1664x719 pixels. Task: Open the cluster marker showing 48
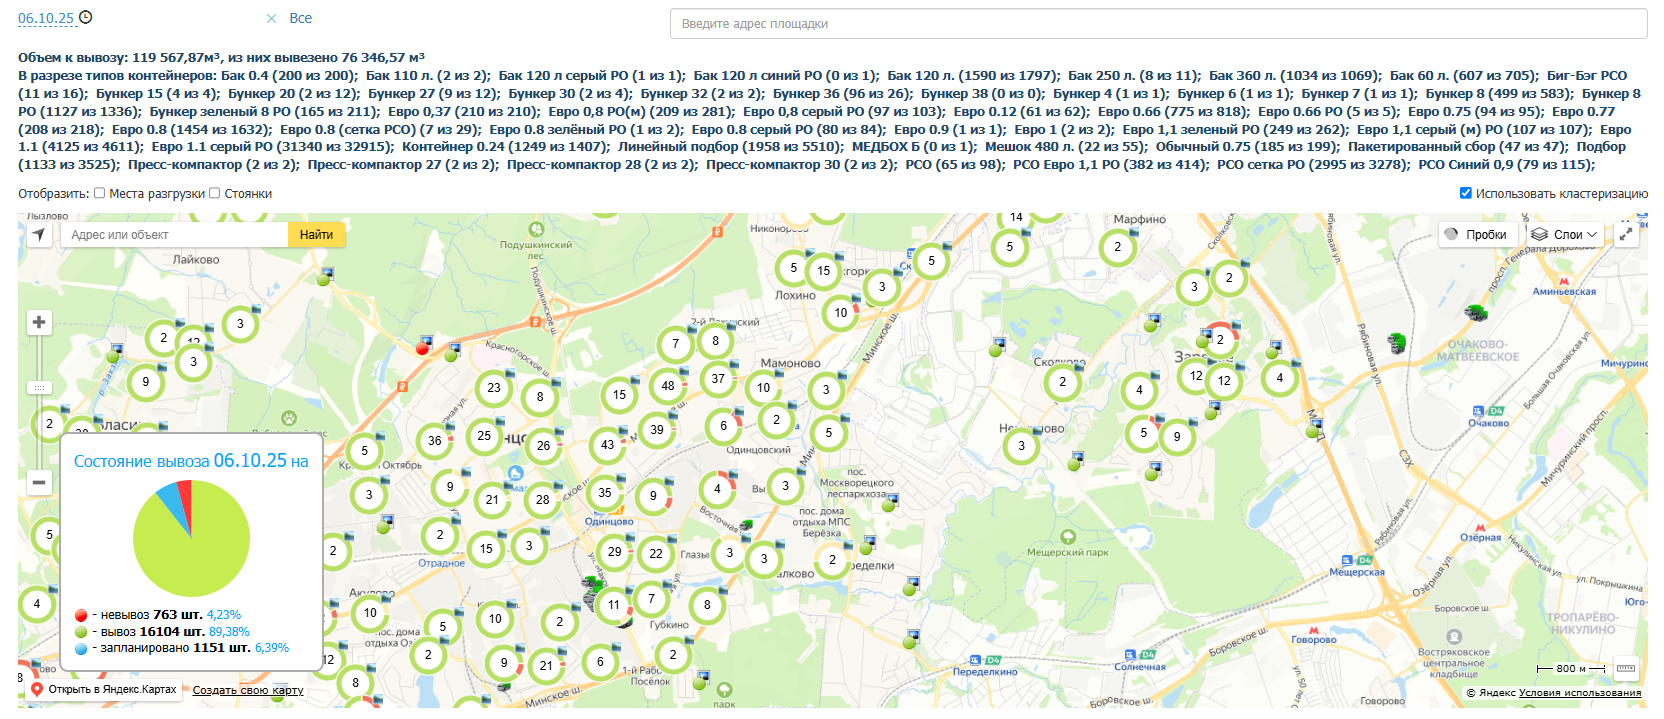pyautogui.click(x=667, y=386)
